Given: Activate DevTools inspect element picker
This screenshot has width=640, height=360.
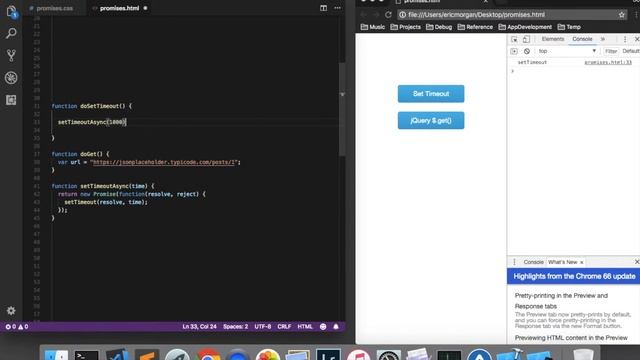Looking at the screenshot, I should click(x=514, y=39).
